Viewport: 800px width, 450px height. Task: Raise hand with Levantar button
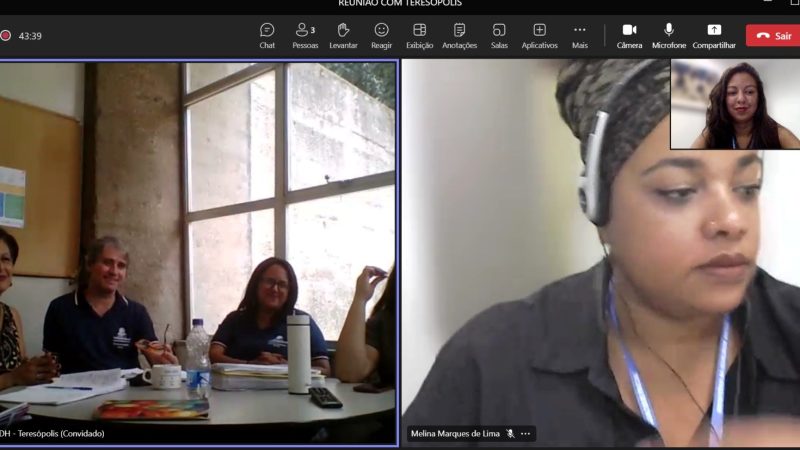tap(343, 35)
